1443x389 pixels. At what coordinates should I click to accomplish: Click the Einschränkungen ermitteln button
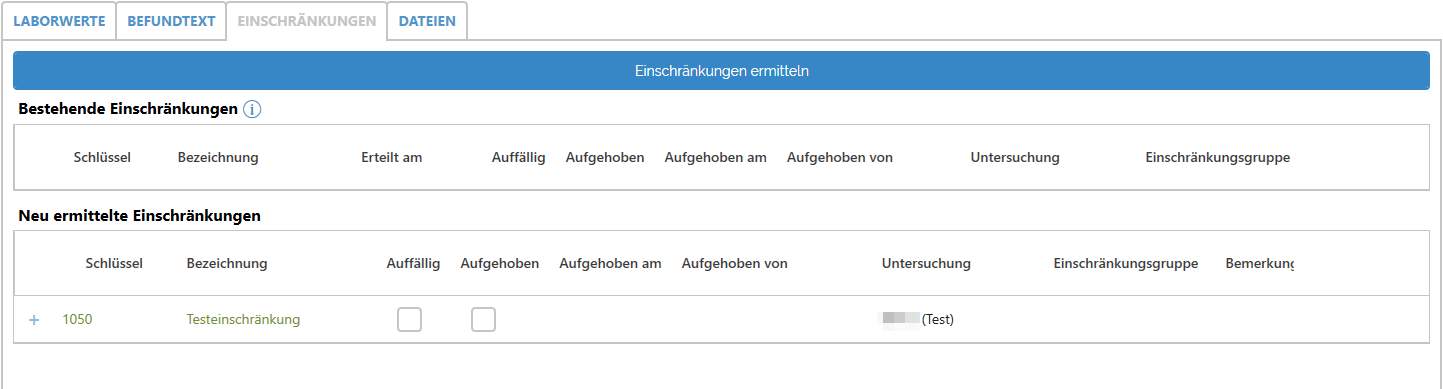click(x=721, y=71)
